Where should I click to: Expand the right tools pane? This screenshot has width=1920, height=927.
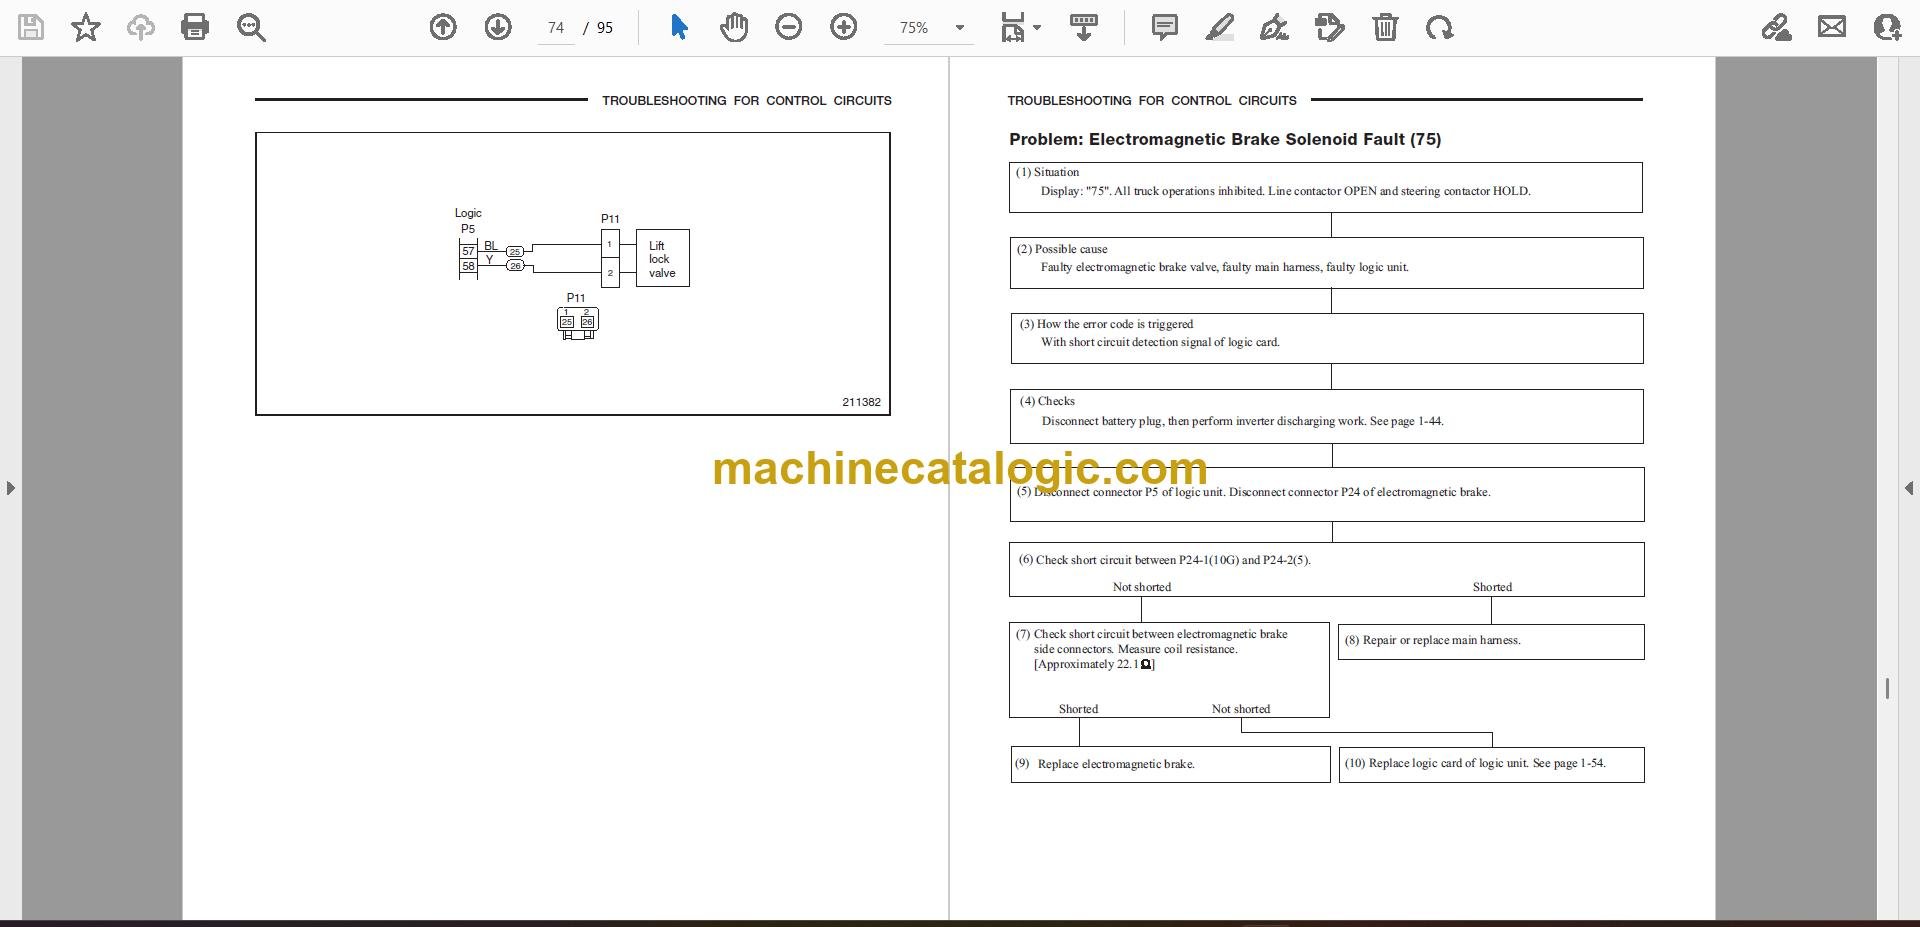[1908, 488]
